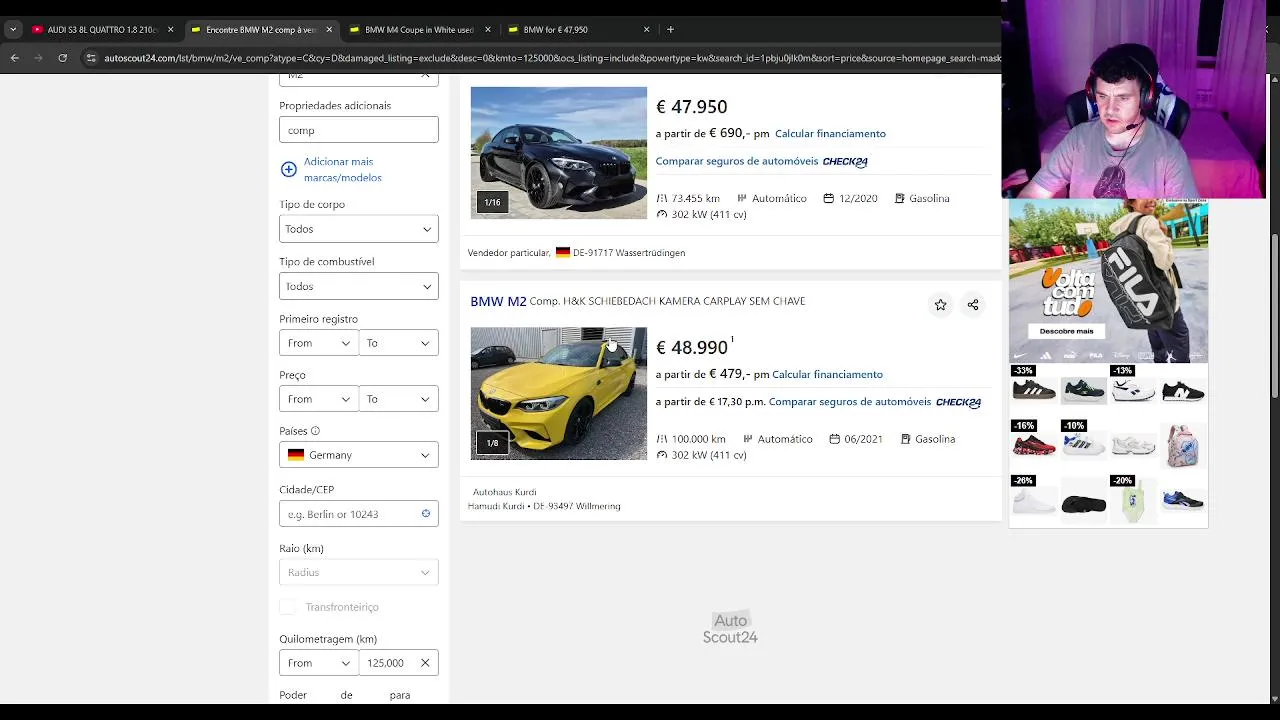This screenshot has width=1280, height=720.
Task: Open site information icon in address bar
Action: pyautogui.click(x=91, y=58)
